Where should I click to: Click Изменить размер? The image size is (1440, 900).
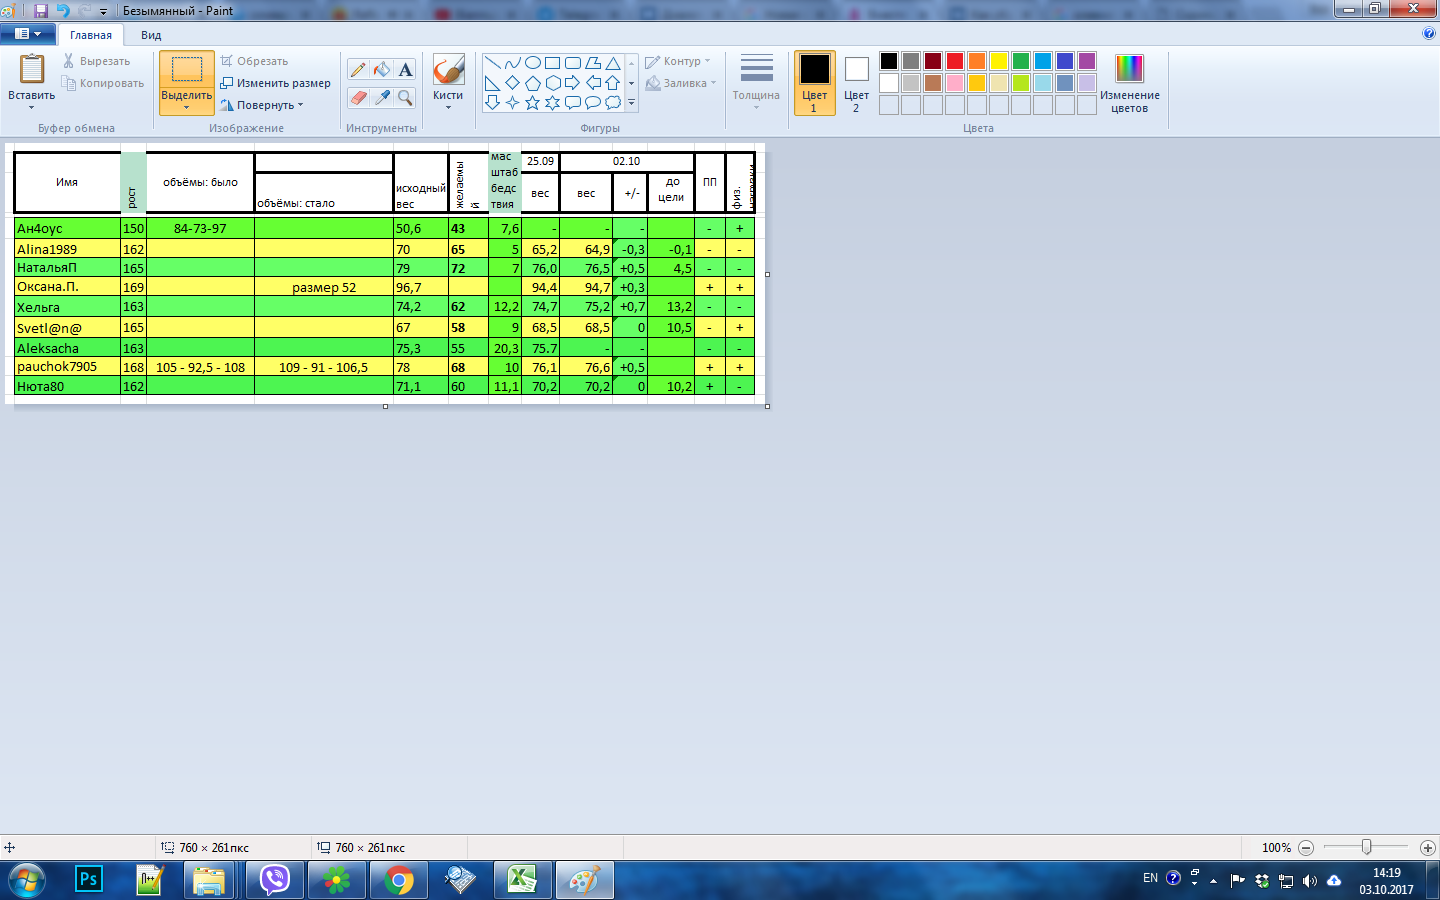click(276, 83)
